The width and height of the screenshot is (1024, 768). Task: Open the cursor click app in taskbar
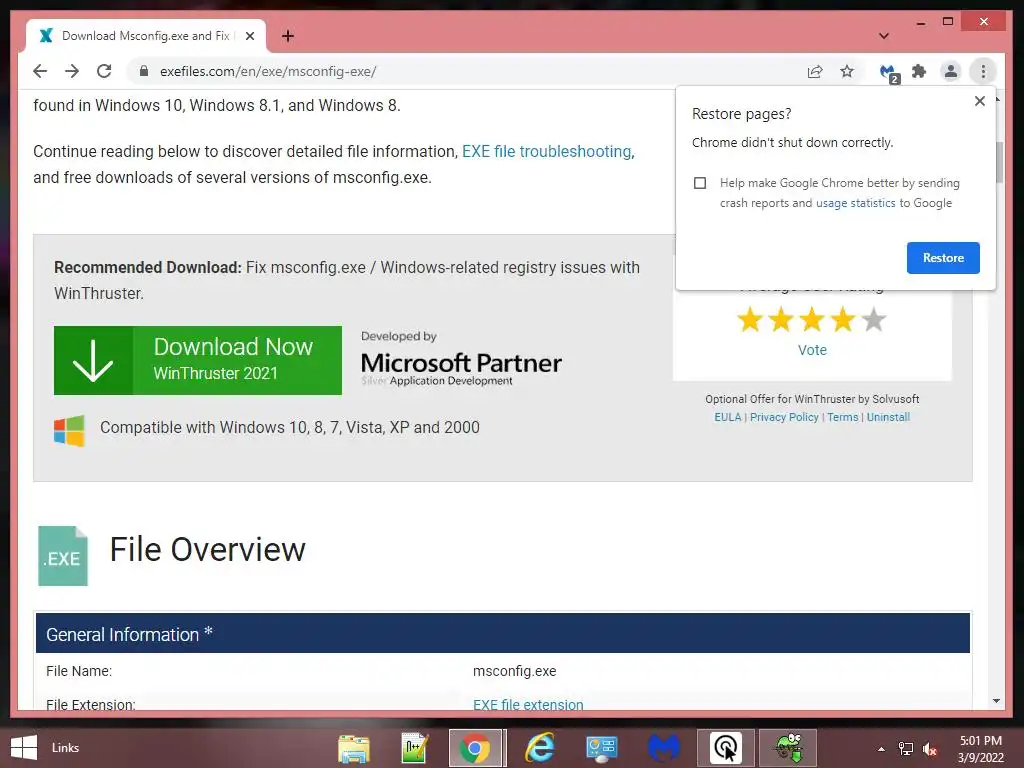pos(726,748)
